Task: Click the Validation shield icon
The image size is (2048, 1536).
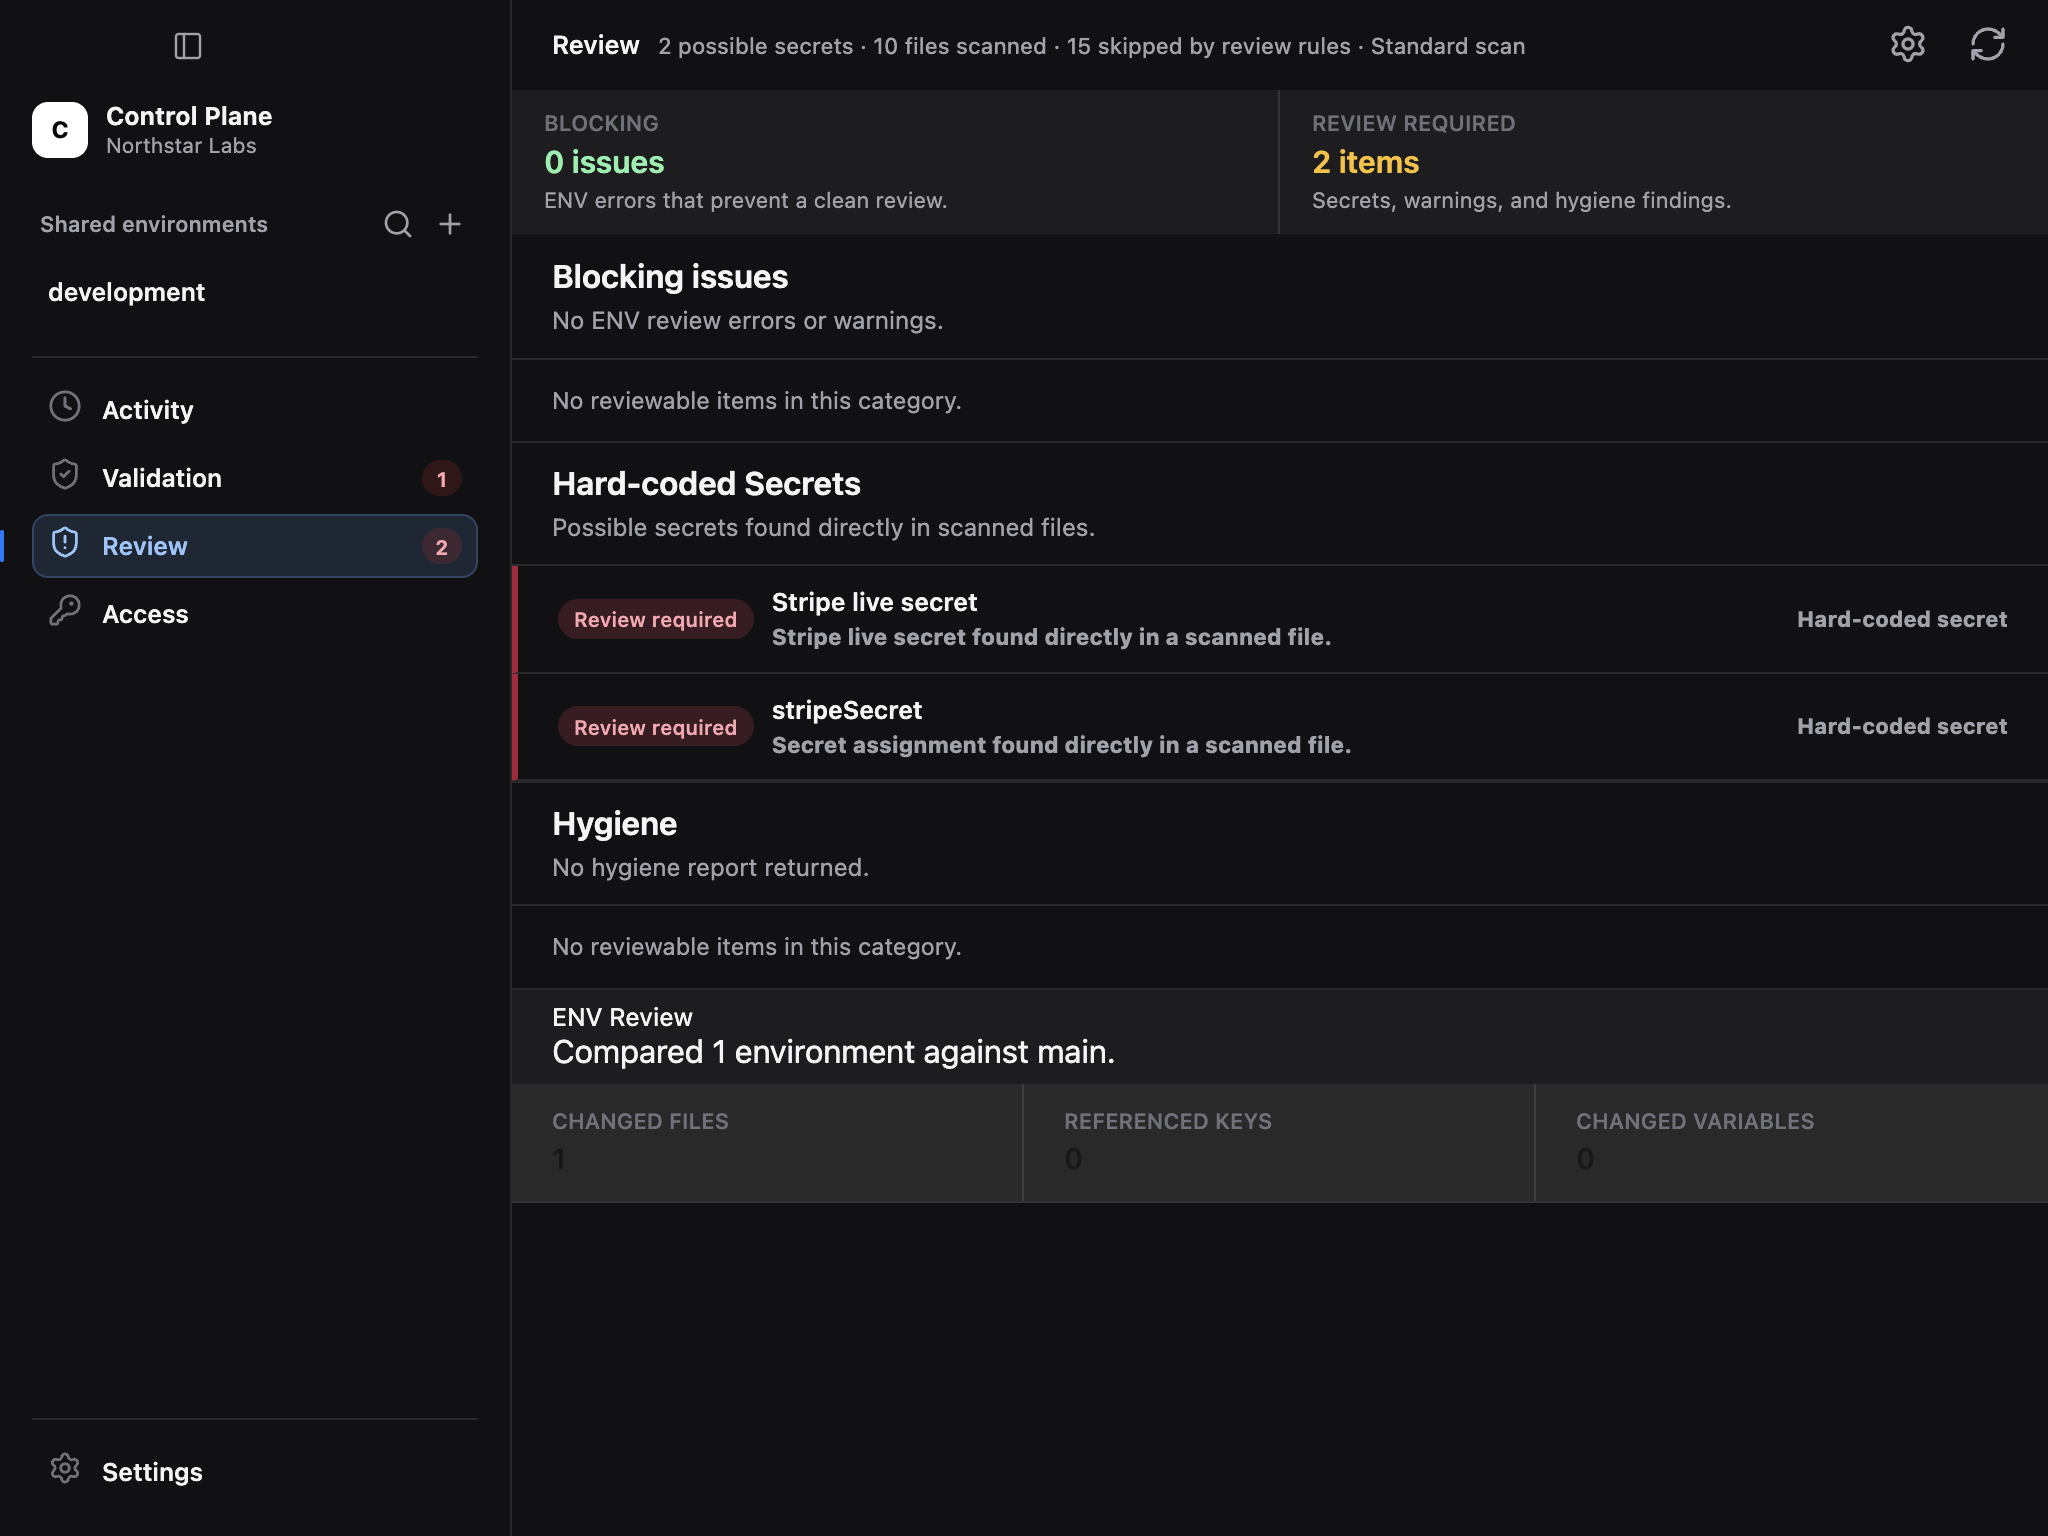Action: [x=65, y=475]
